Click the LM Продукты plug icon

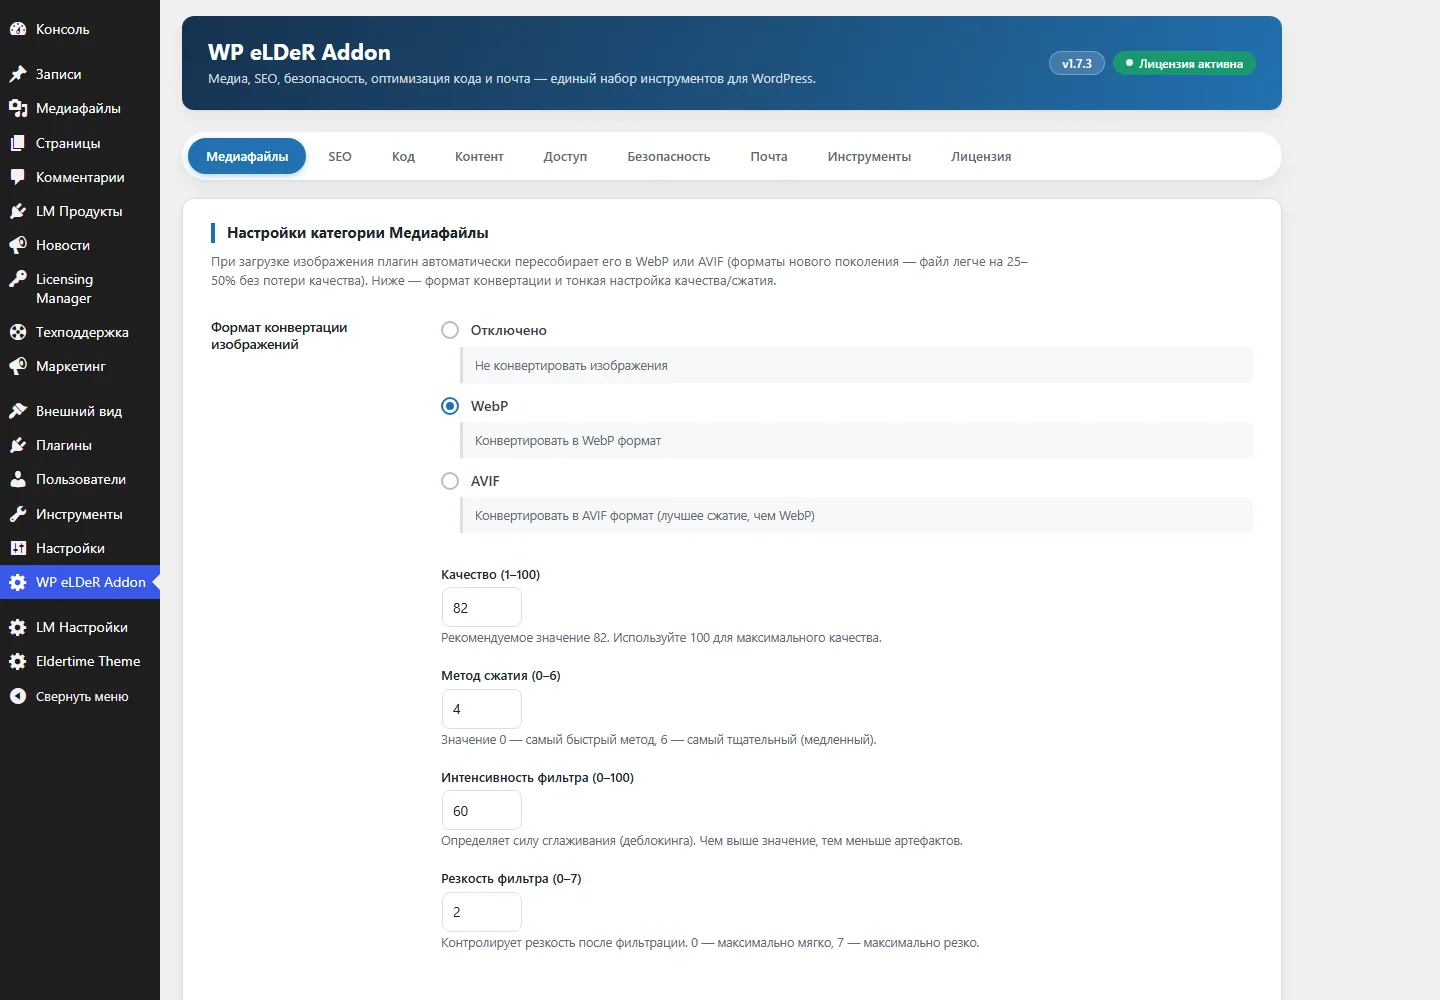(18, 211)
